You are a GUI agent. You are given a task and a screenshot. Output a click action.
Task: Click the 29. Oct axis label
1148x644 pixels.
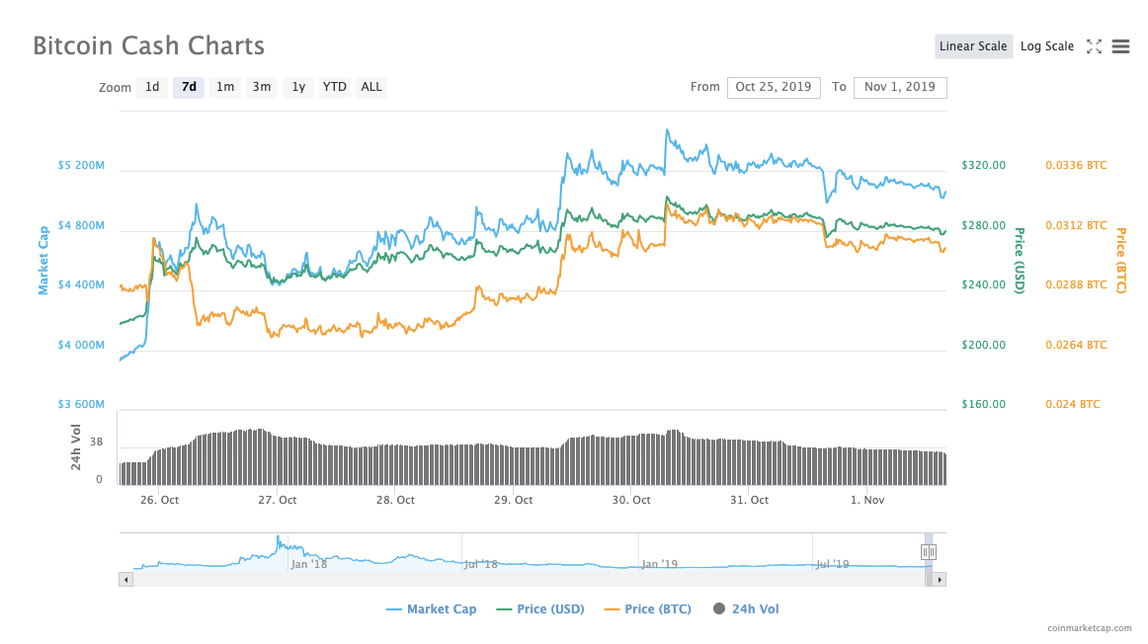[x=513, y=500]
